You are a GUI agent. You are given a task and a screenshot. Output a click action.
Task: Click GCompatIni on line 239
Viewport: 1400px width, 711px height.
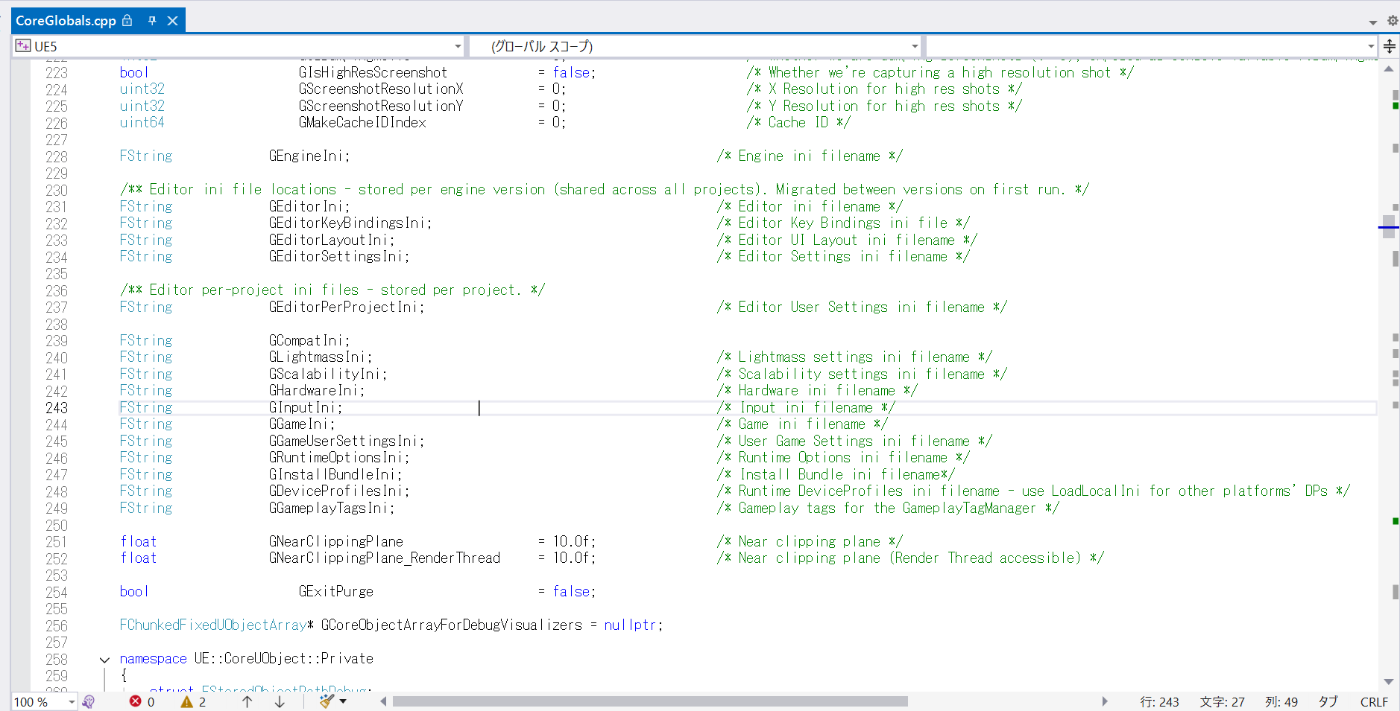[x=306, y=341]
